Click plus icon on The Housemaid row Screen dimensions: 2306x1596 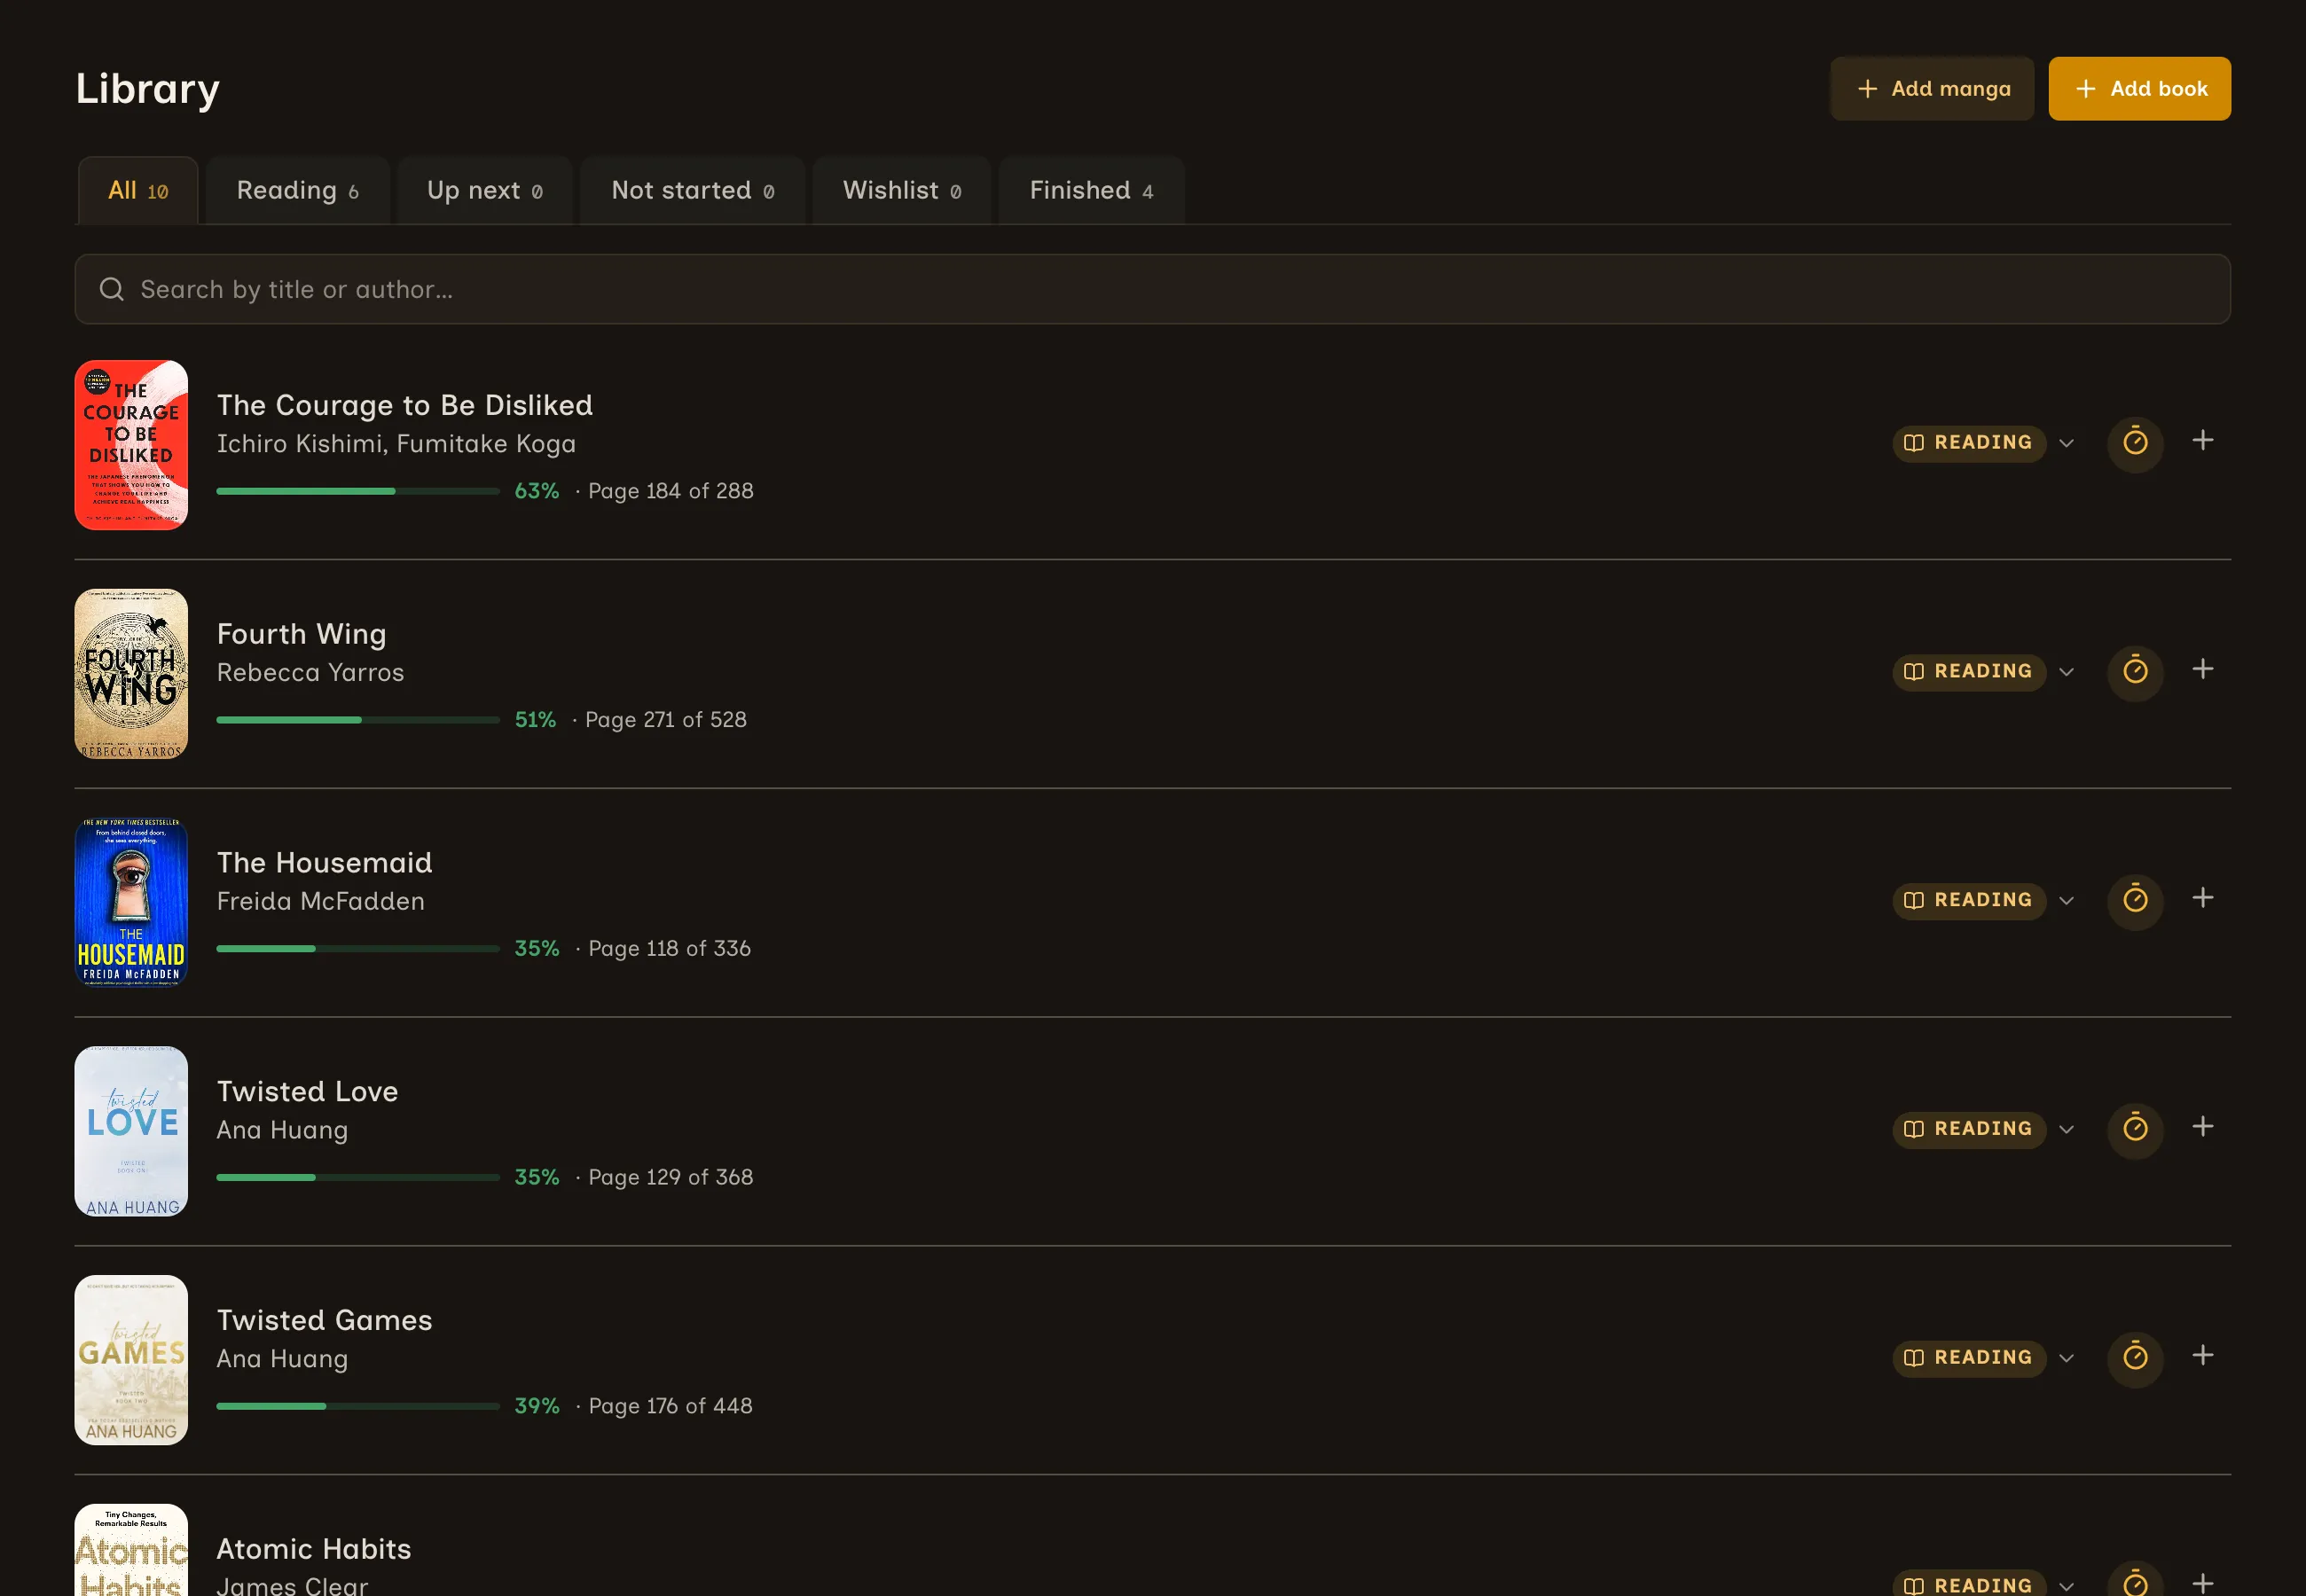pyautogui.click(x=2203, y=898)
